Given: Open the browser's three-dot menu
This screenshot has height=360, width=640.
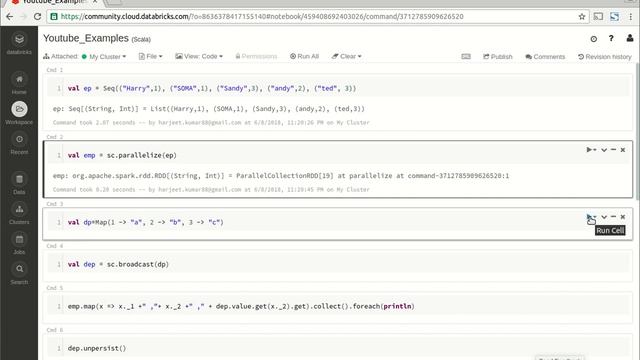Looking at the screenshot, I should [x=631, y=17].
